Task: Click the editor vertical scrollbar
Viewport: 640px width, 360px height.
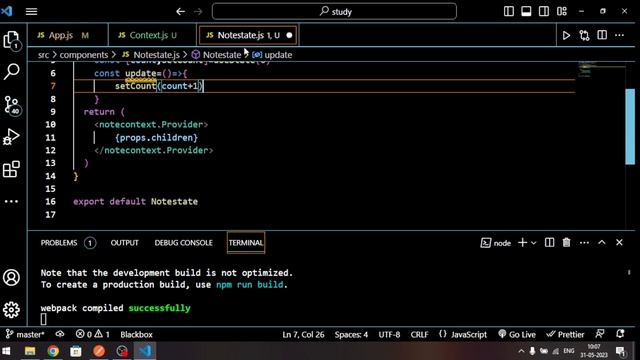Action: tap(630, 127)
